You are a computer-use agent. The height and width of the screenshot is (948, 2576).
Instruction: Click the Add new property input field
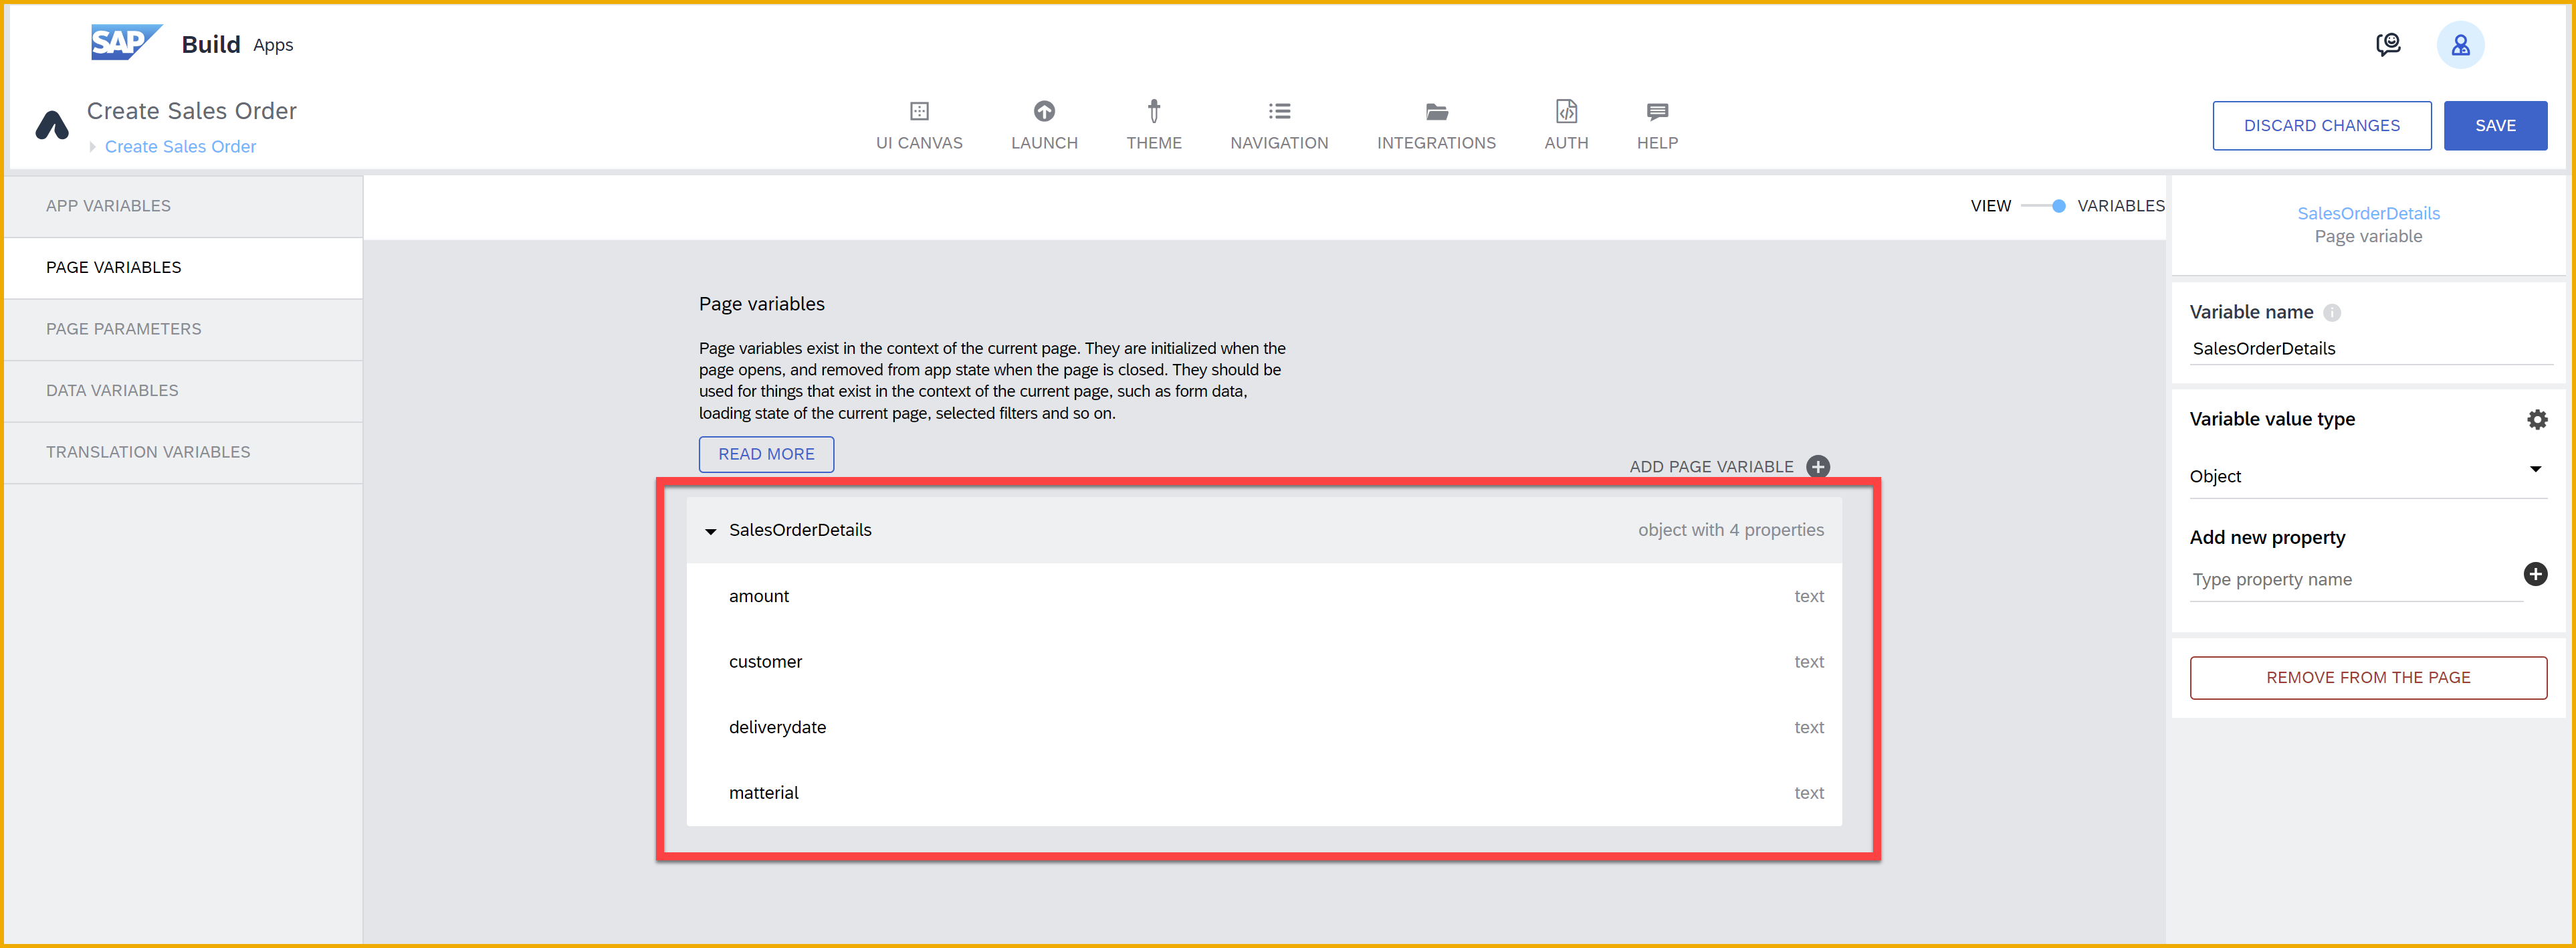(x=2349, y=578)
